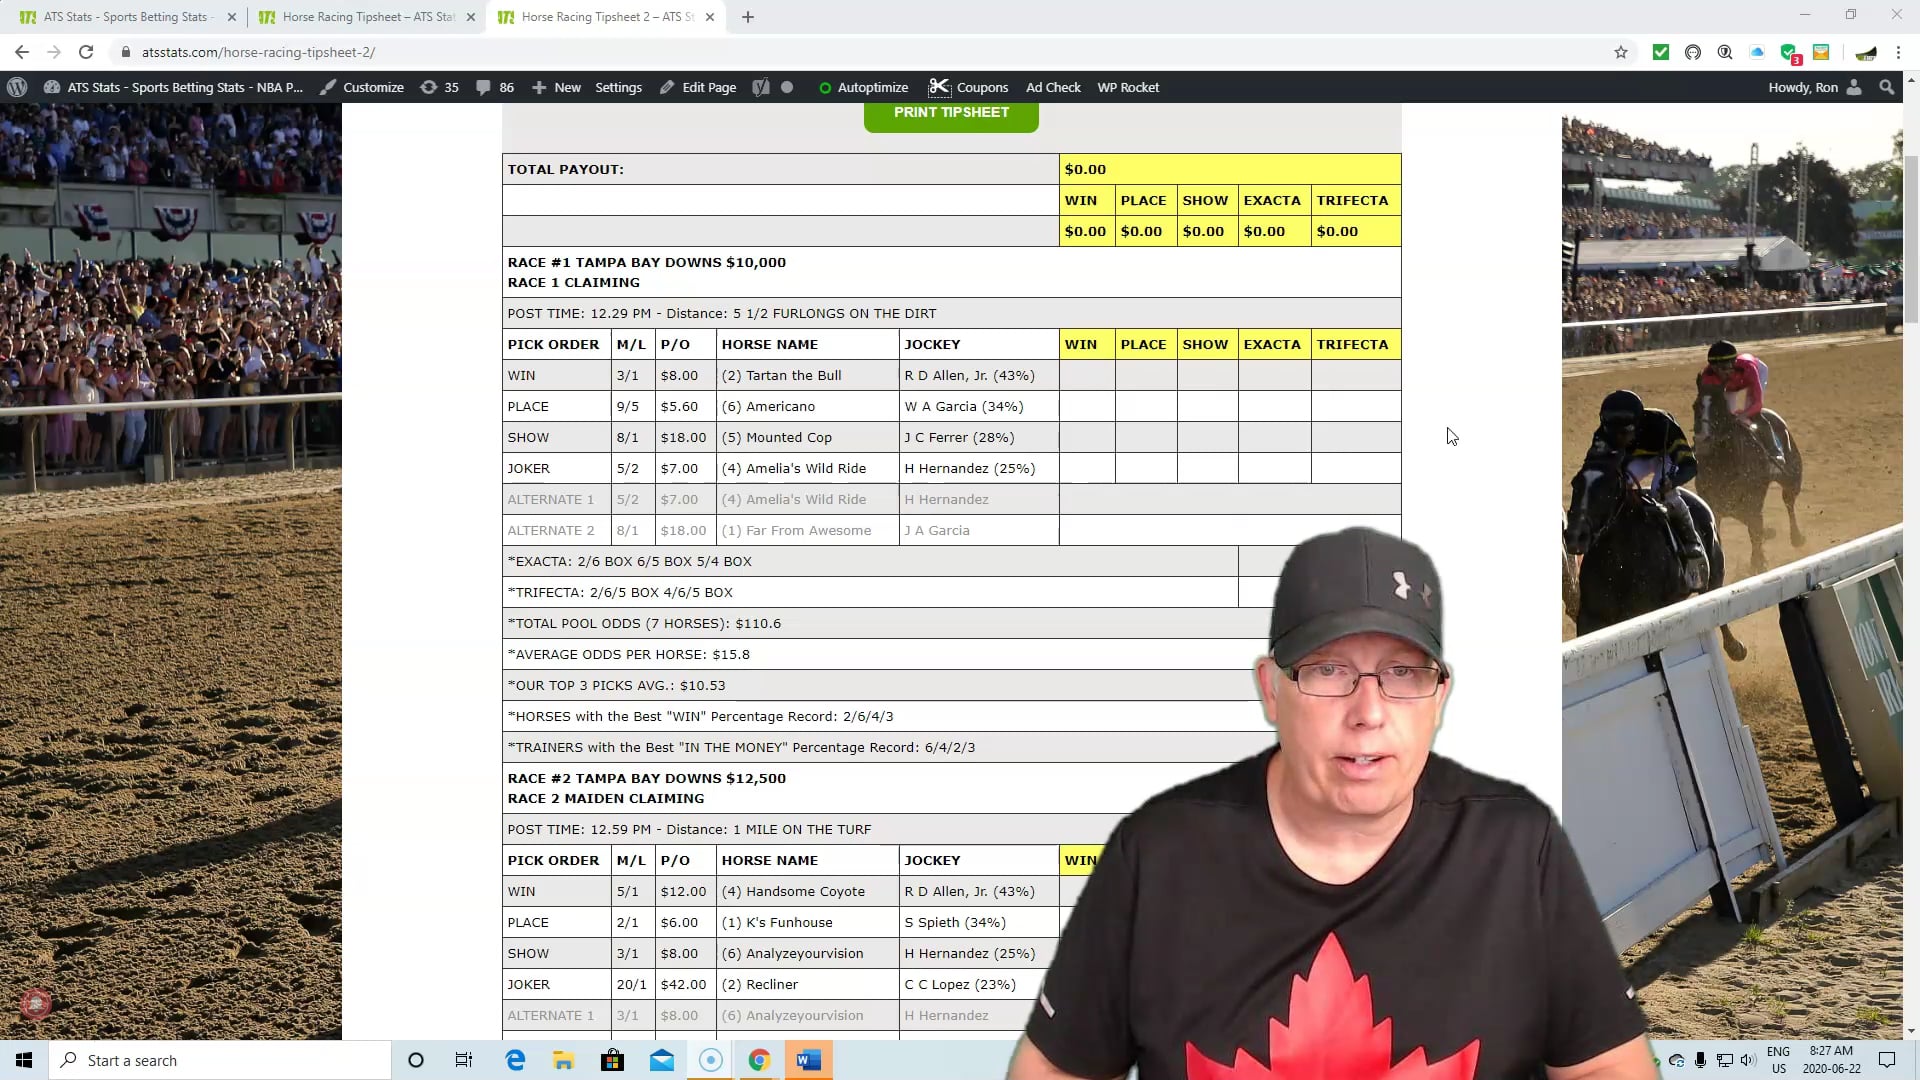This screenshot has width=1920, height=1080.
Task: Click the PLACE cell for Americano row
Action: click(1146, 407)
